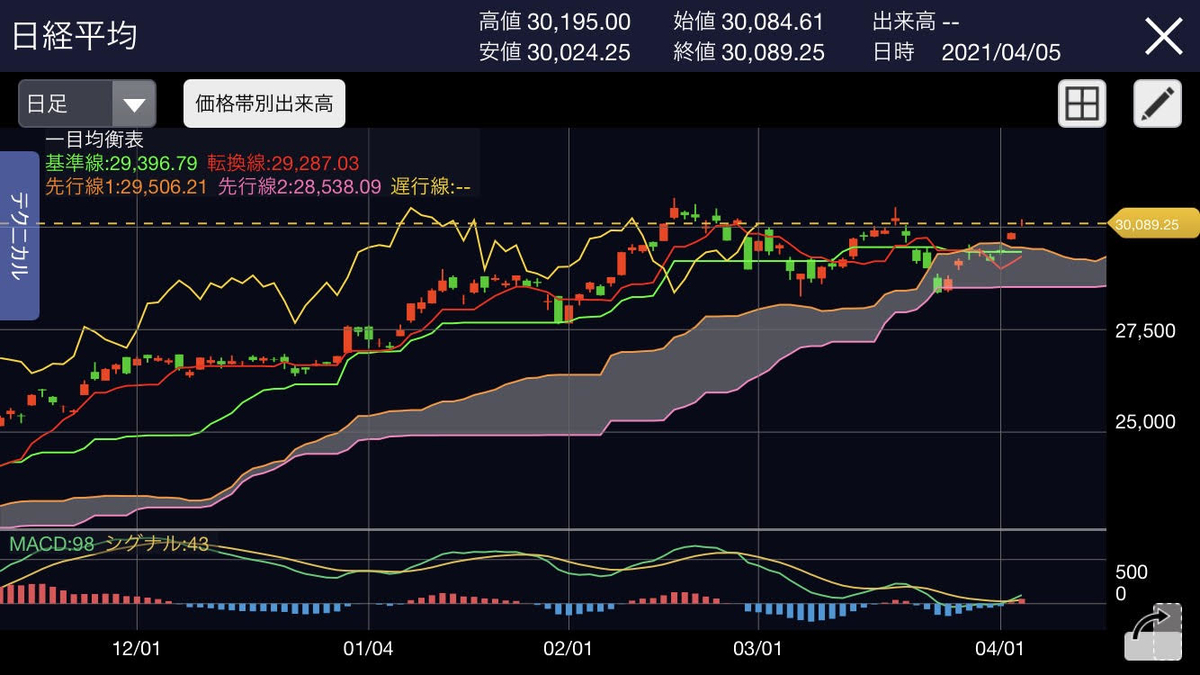Tap the 03/01 date axis label
1200x675 pixels.
point(757,649)
